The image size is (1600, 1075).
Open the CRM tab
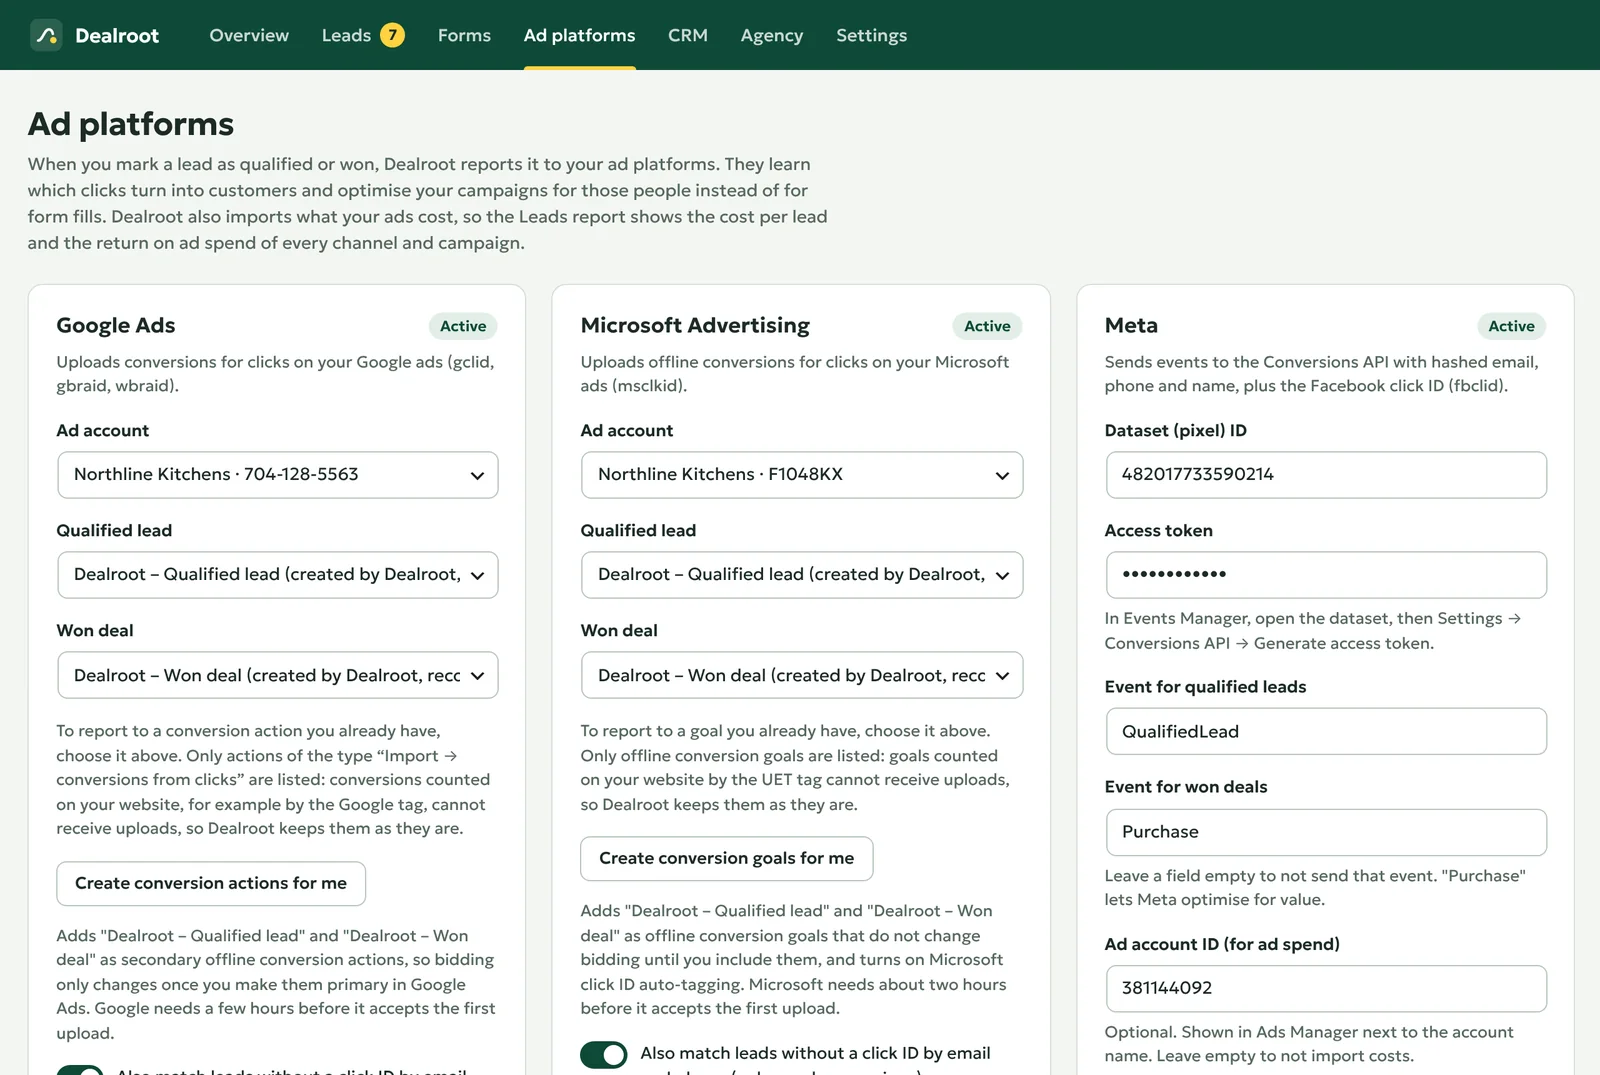(x=688, y=35)
